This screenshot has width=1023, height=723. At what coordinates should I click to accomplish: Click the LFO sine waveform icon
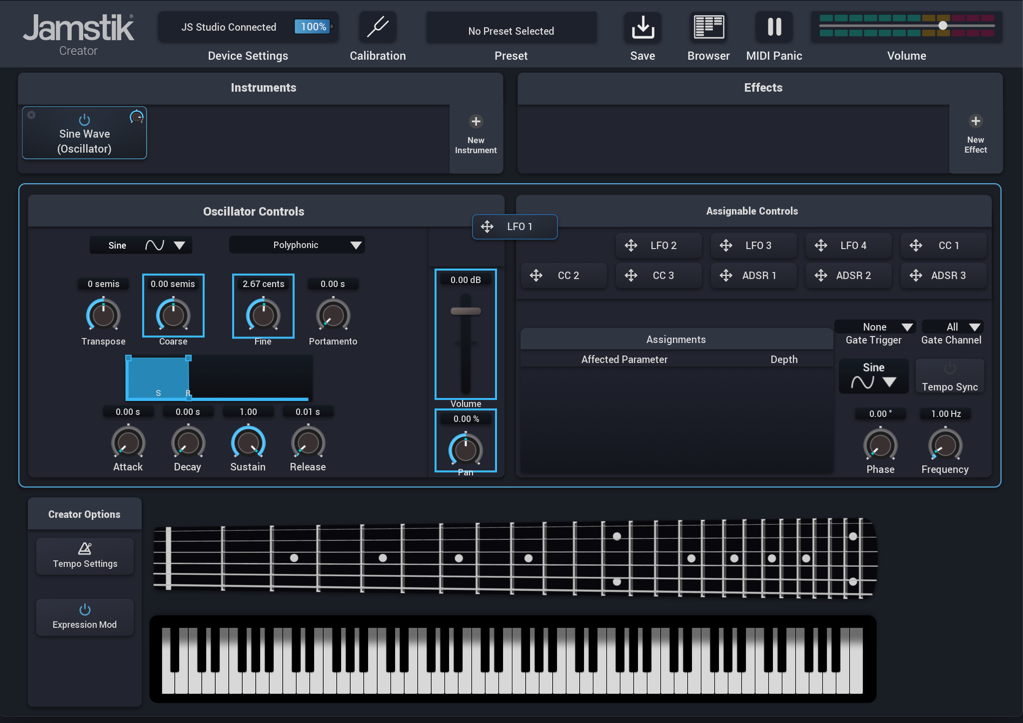click(862, 383)
